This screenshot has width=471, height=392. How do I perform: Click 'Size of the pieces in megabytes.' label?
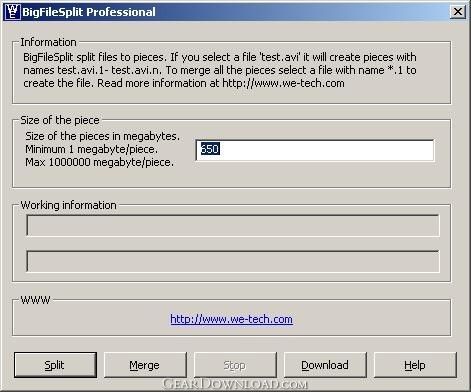(x=102, y=136)
